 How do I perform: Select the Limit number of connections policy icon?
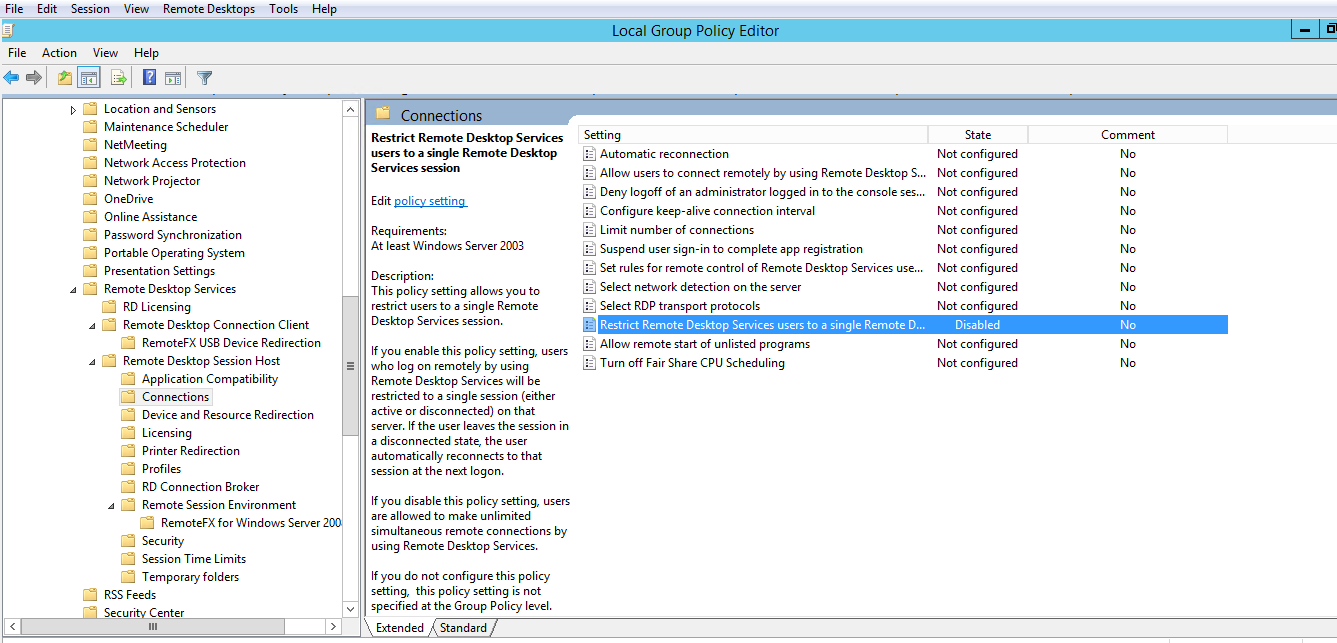590,230
